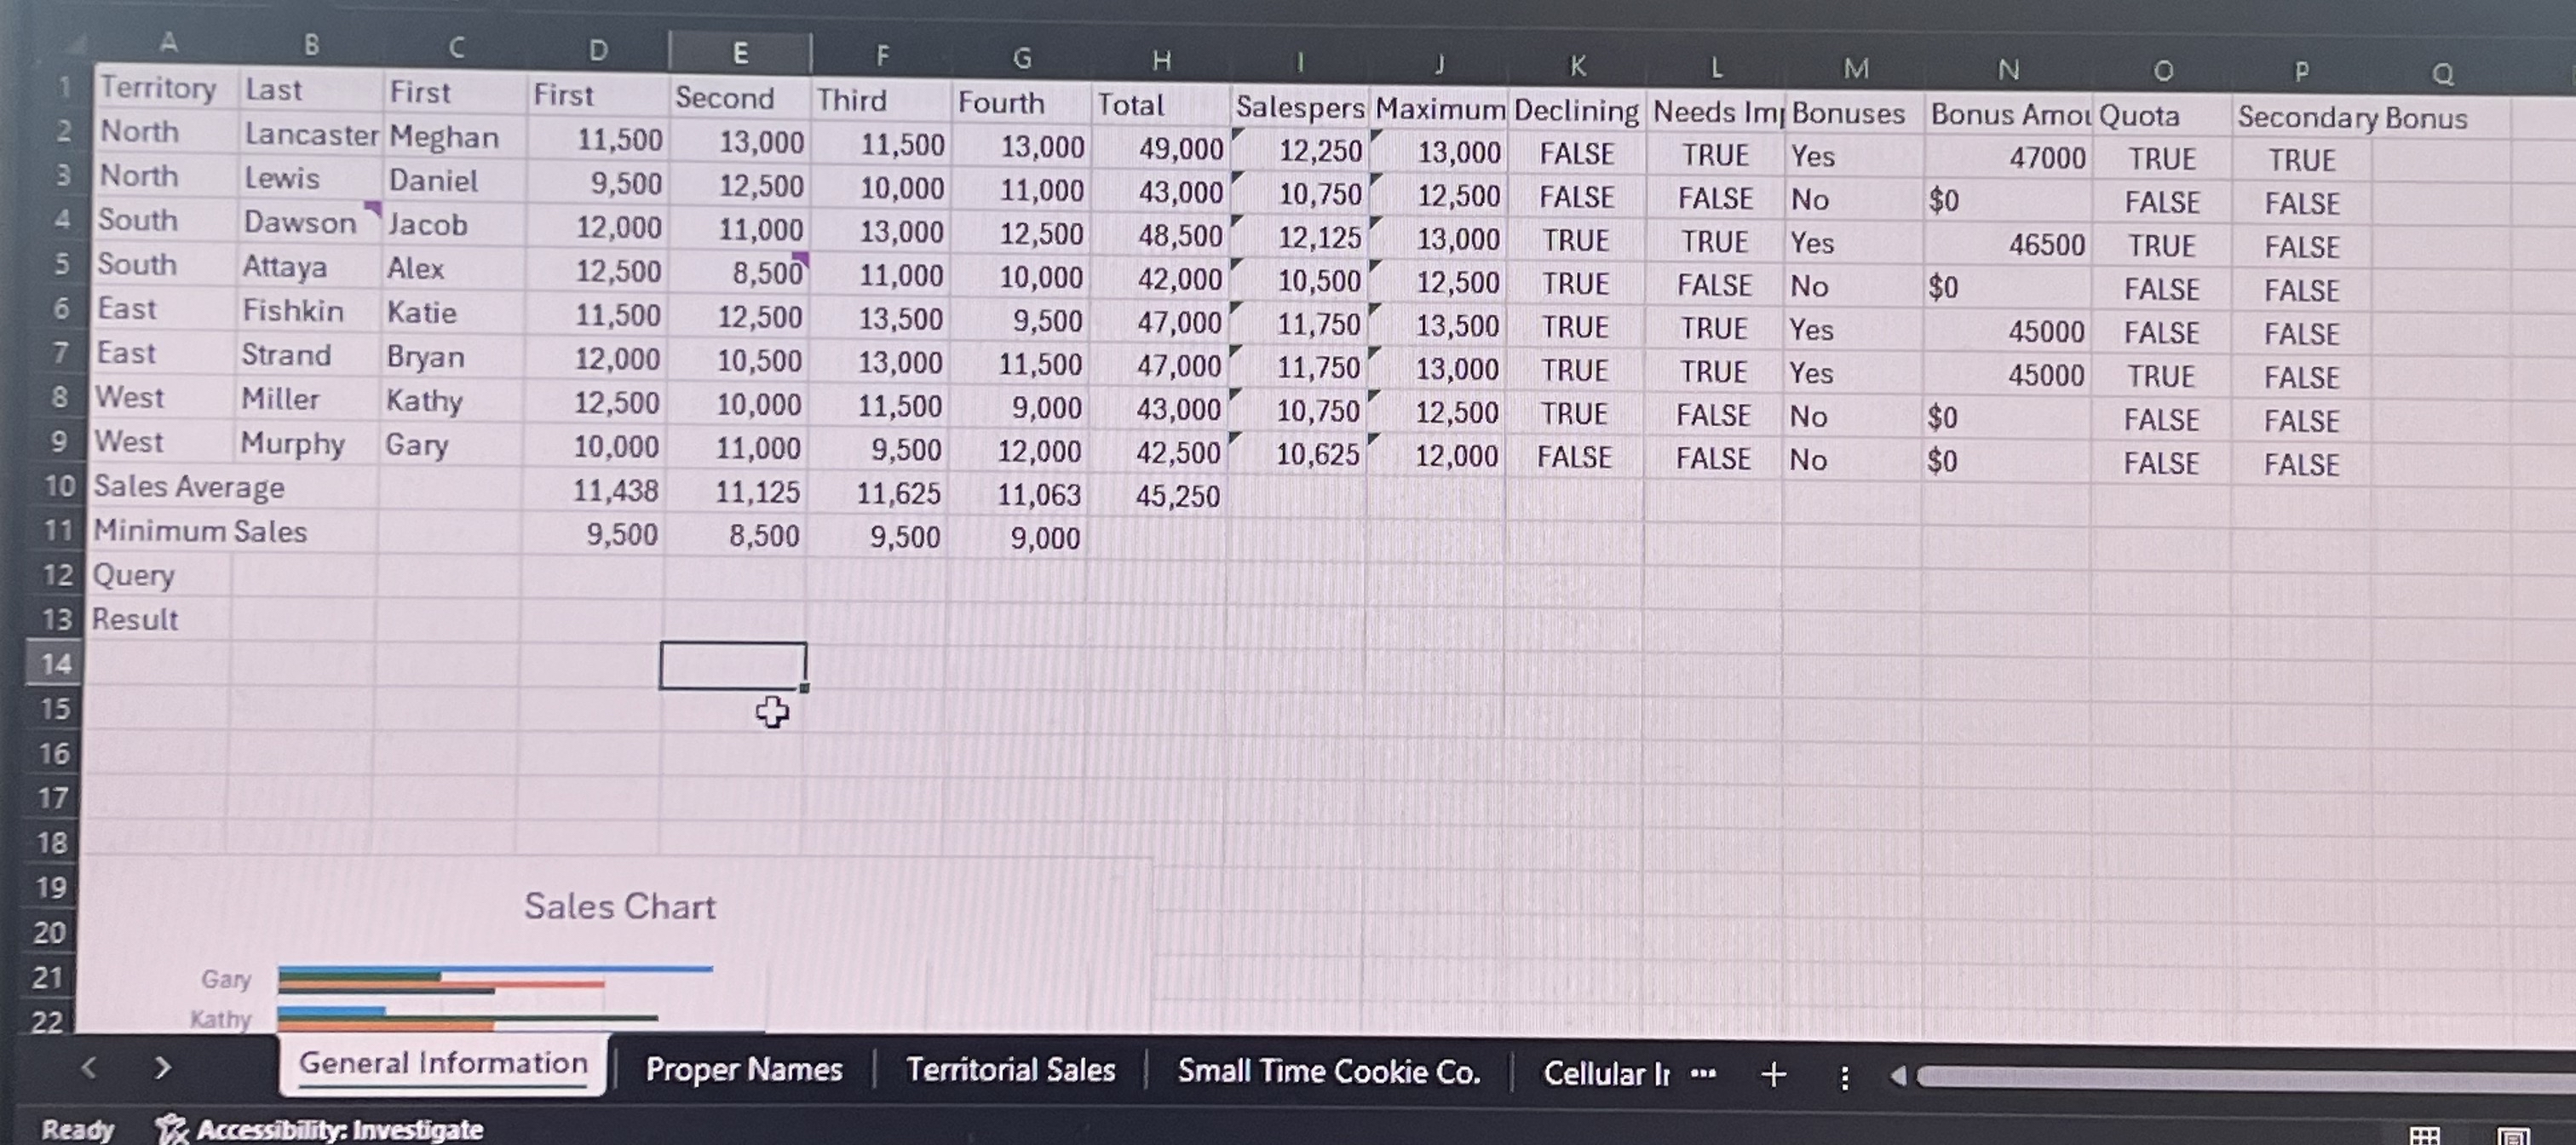This screenshot has height=1145, width=2576.
Task: Click the next sheet navigation arrow
Action: click(163, 1068)
